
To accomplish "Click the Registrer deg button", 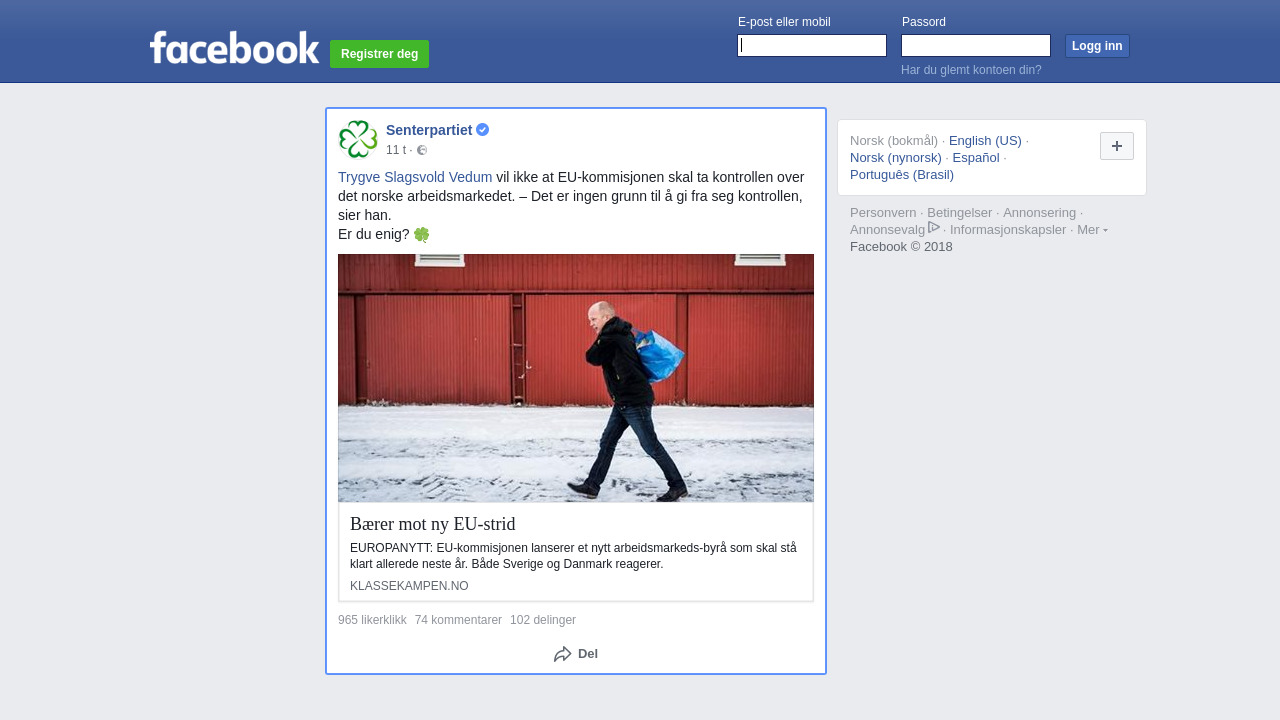I will point(379,54).
